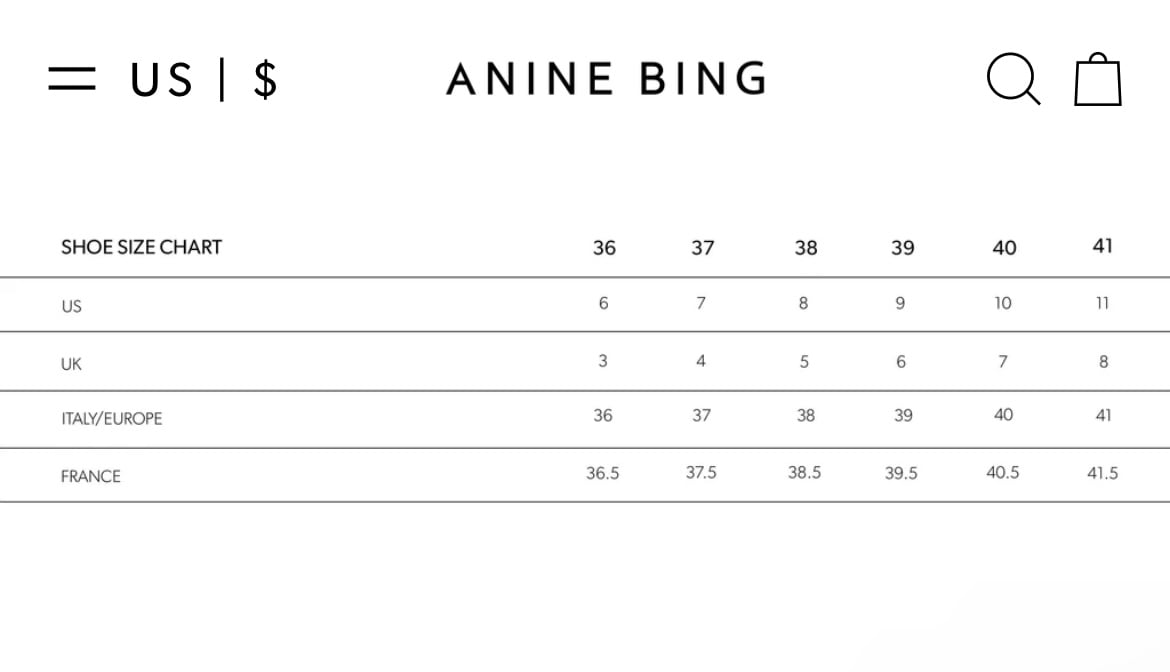Click the ANINE BING logo
This screenshot has height=672, width=1170.
click(607, 79)
